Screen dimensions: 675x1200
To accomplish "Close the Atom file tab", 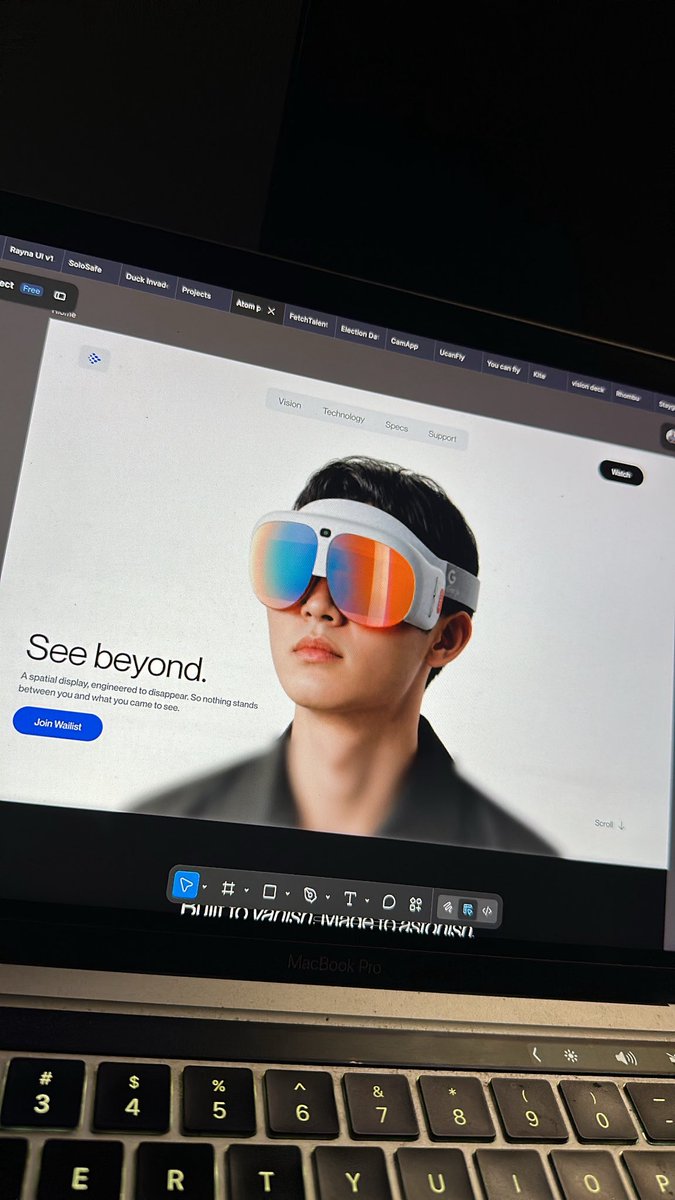I will pos(271,311).
